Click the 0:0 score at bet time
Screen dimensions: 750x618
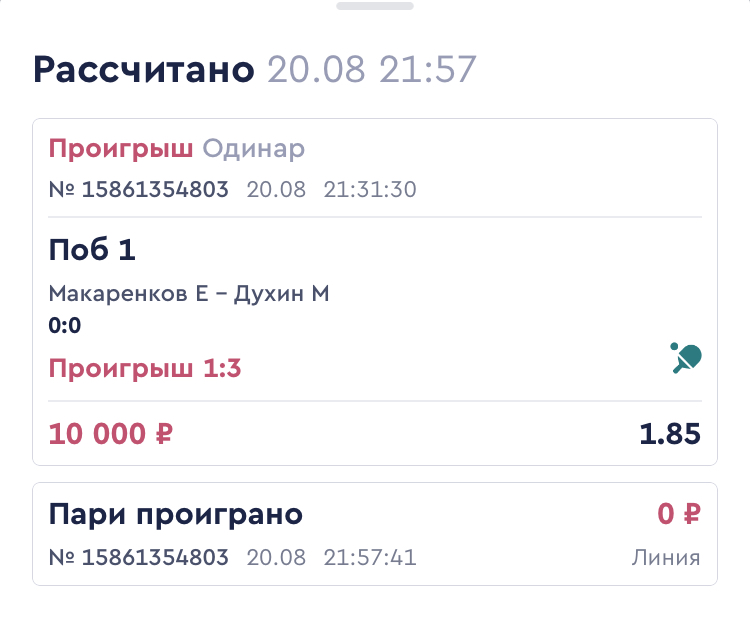pyautogui.click(x=65, y=326)
